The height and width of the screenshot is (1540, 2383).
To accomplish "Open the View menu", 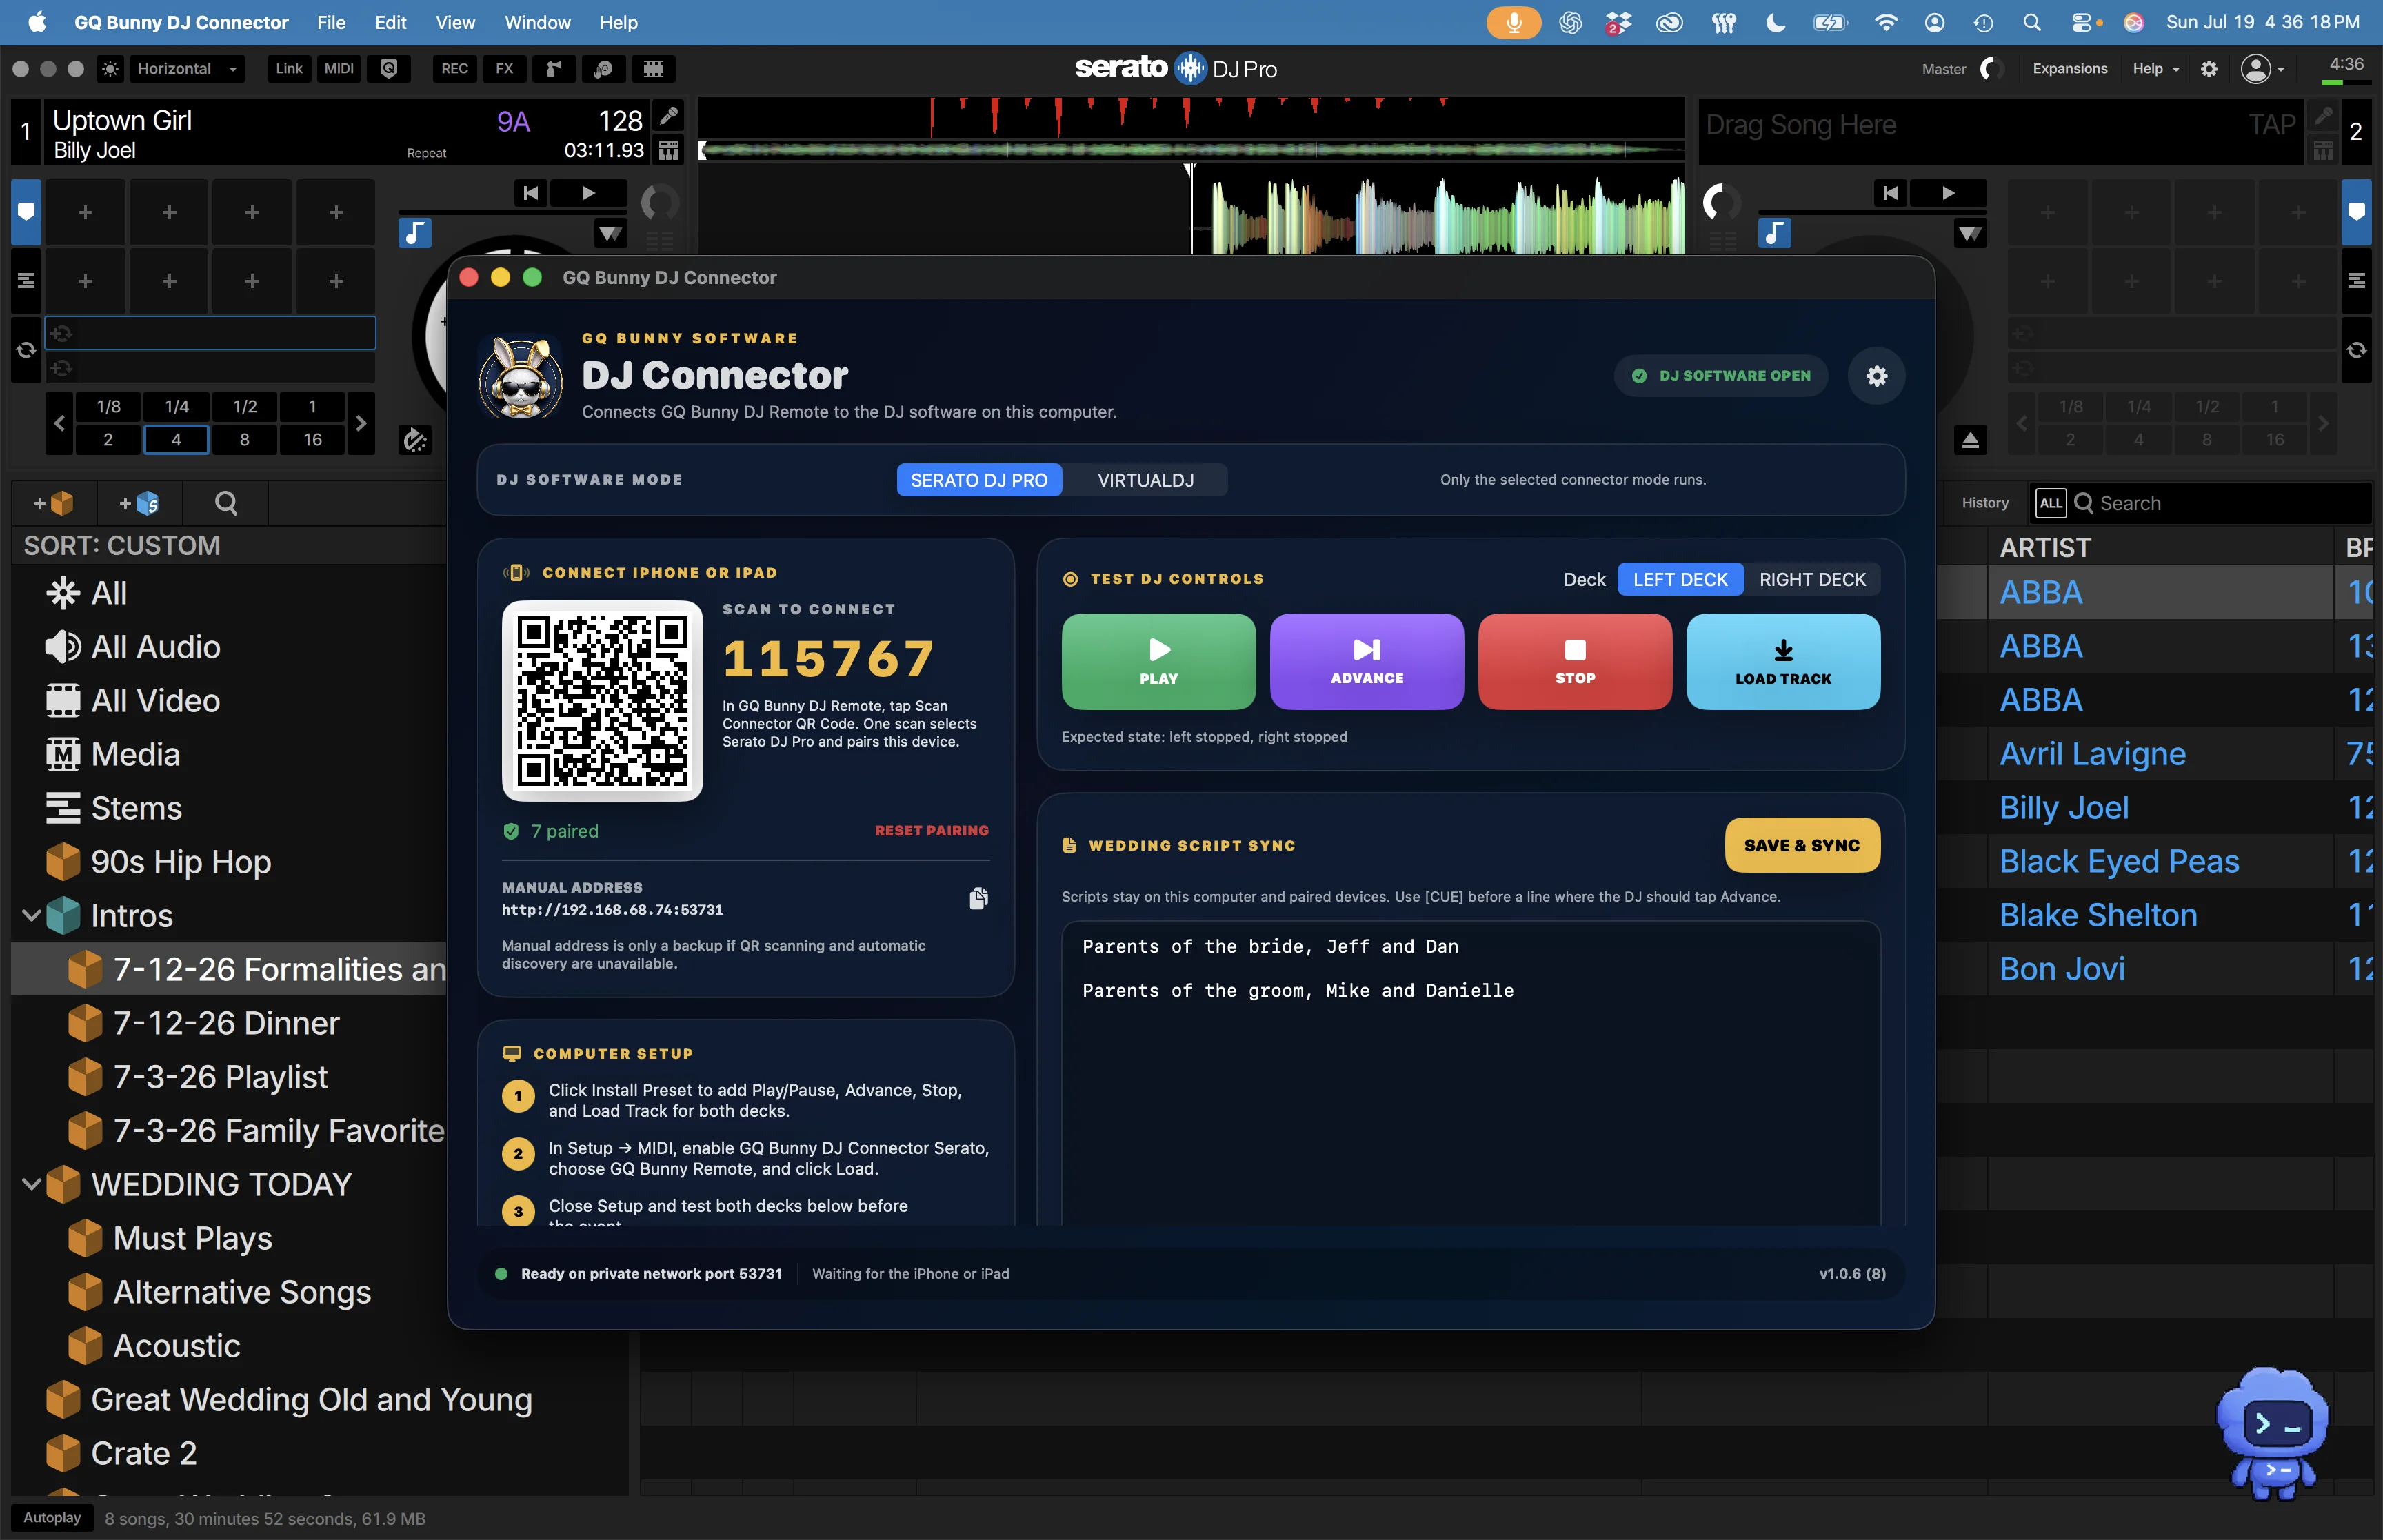I will (455, 22).
